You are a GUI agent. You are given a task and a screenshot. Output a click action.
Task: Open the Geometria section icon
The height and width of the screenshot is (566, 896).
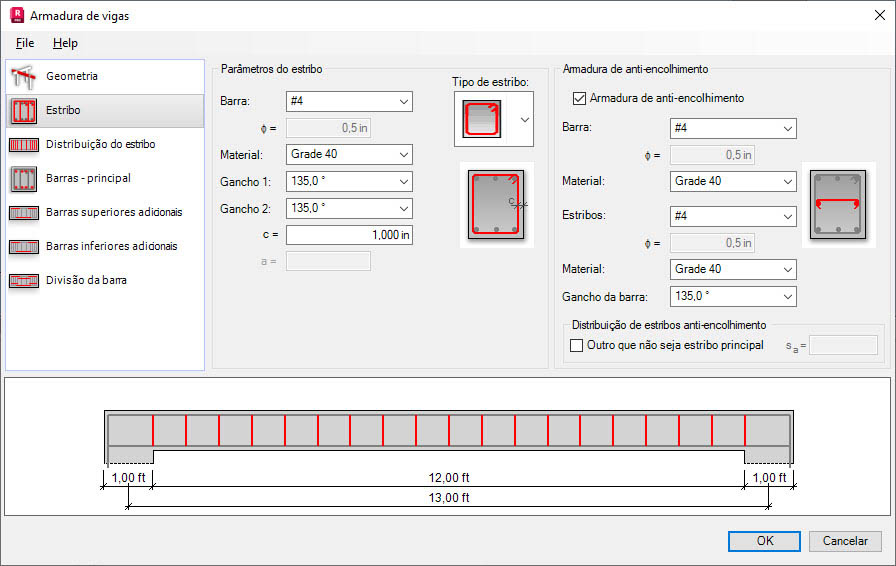click(23, 77)
